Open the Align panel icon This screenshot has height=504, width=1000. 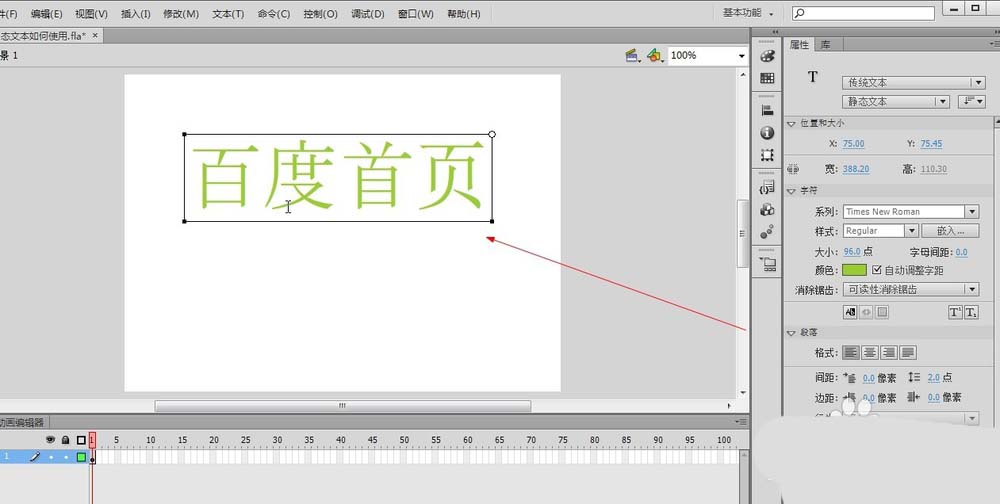pos(767,110)
